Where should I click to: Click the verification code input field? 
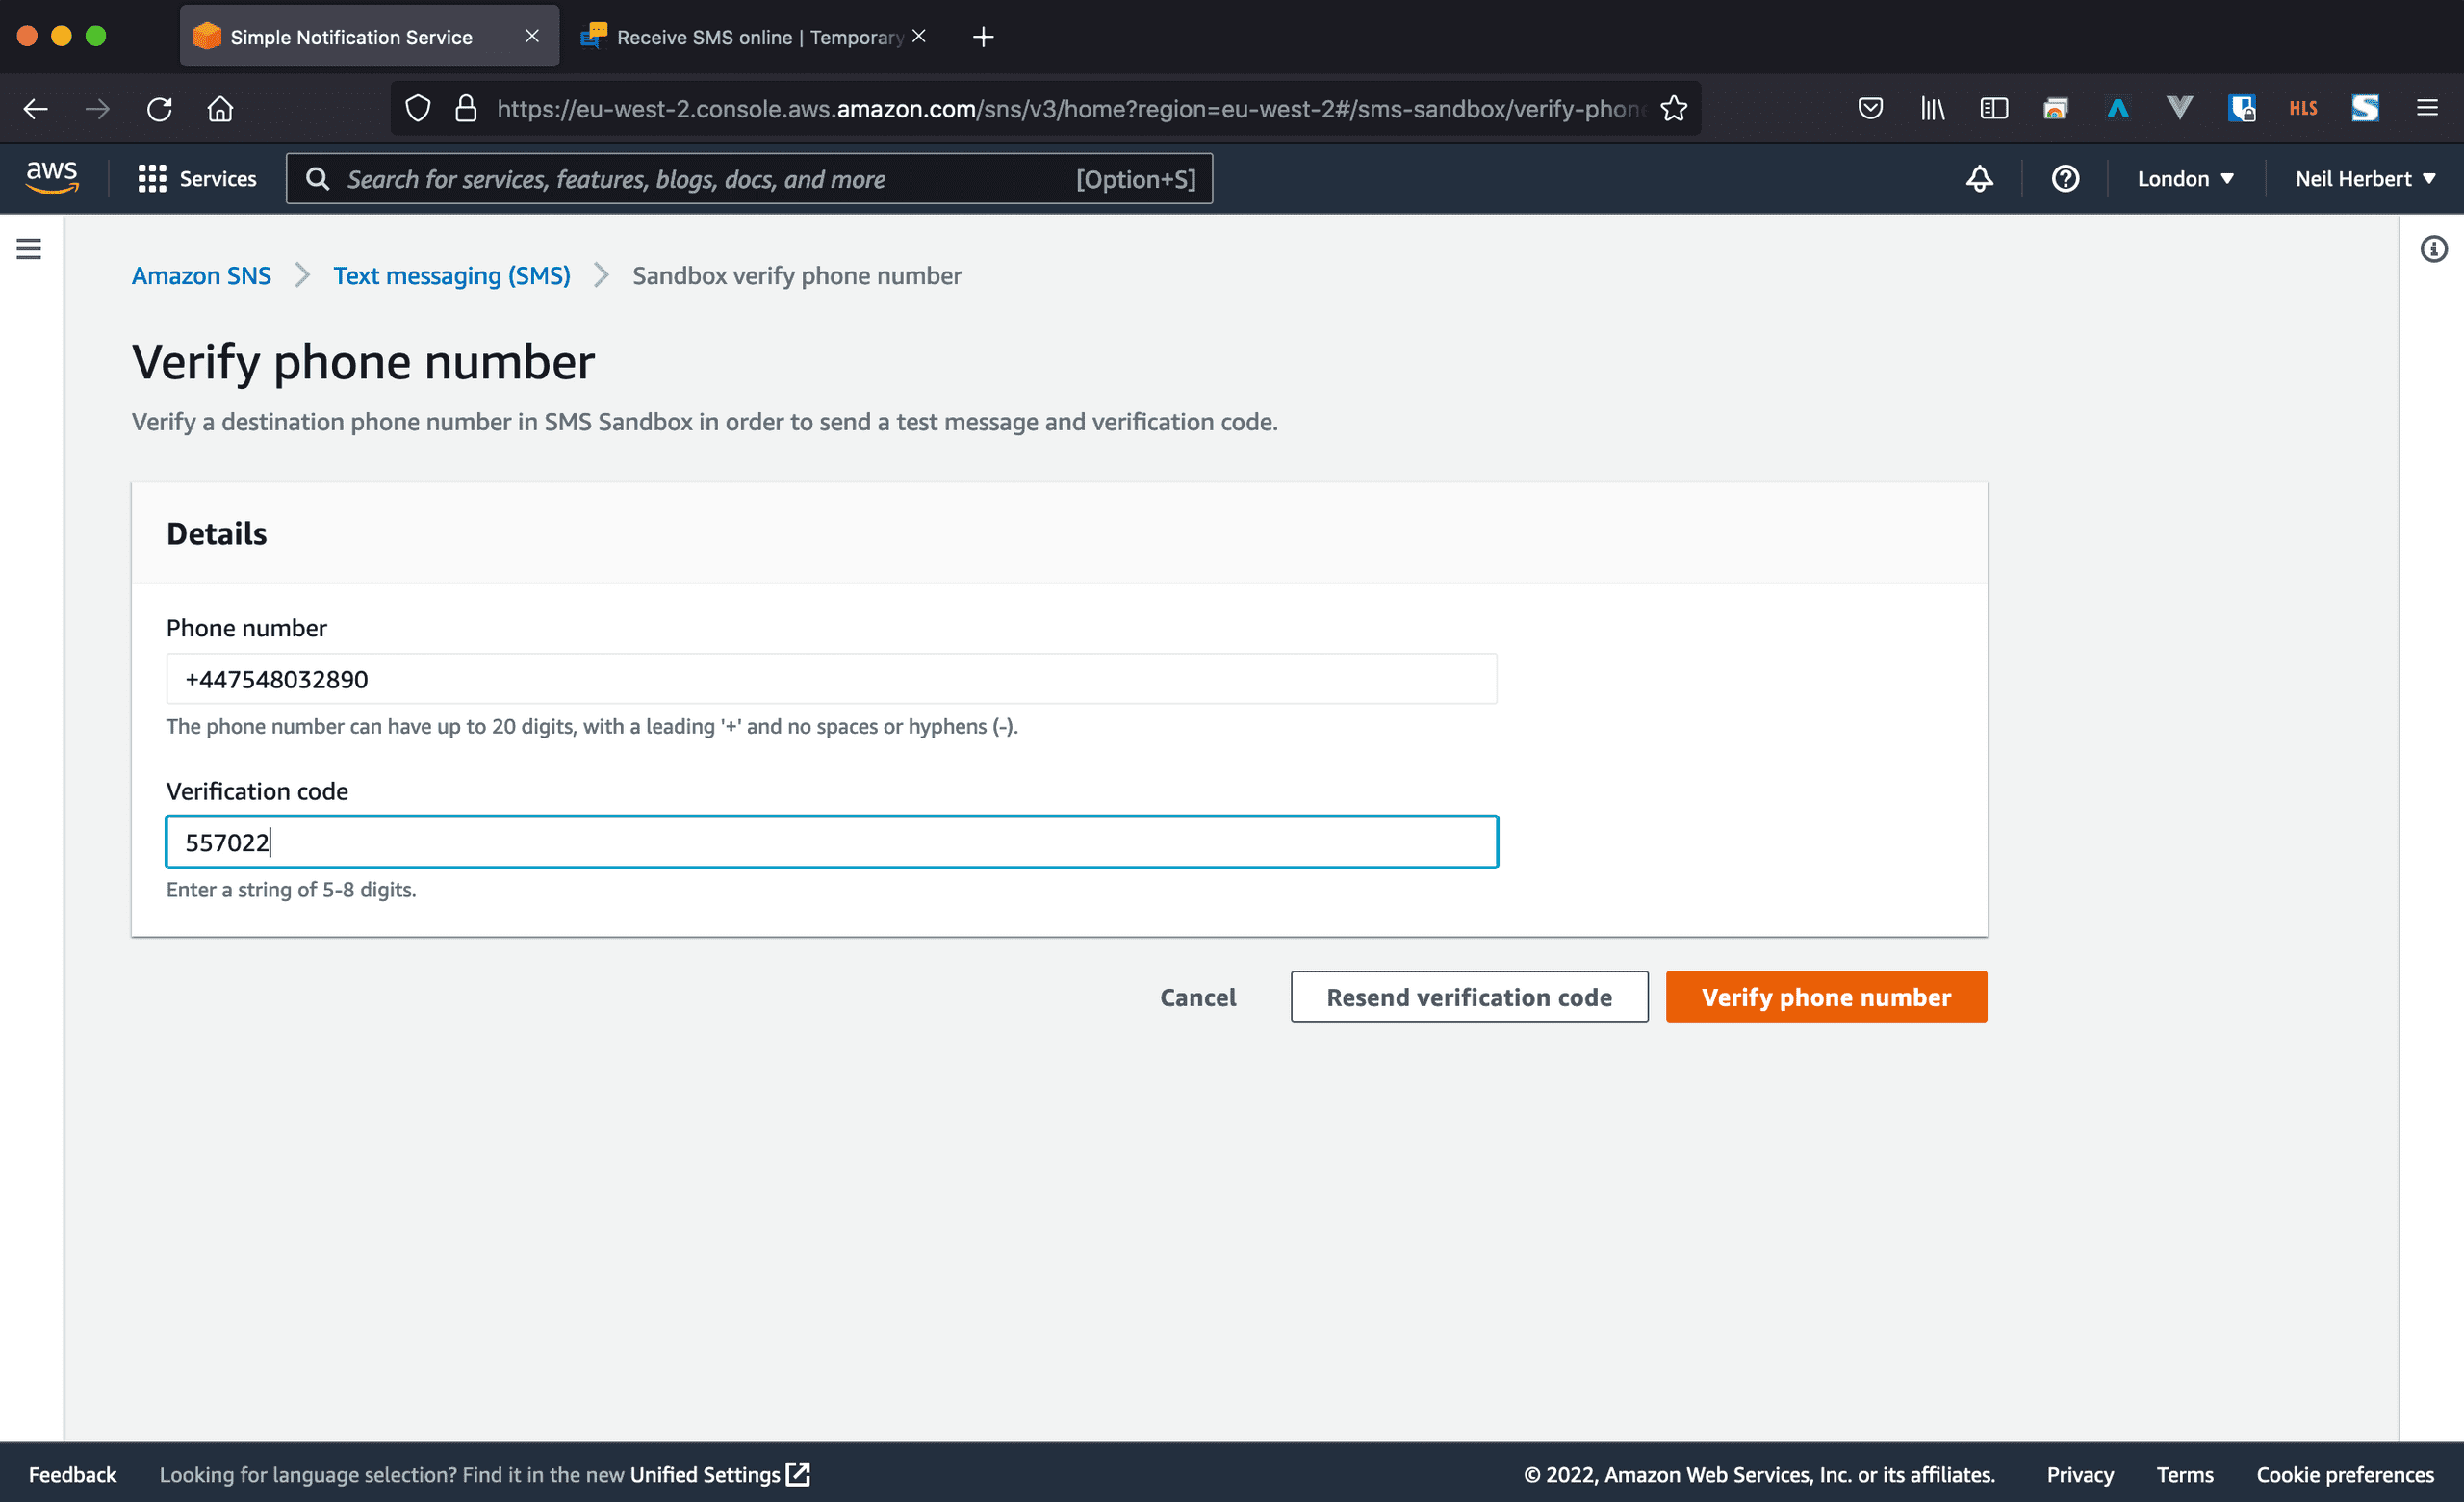pos(831,842)
